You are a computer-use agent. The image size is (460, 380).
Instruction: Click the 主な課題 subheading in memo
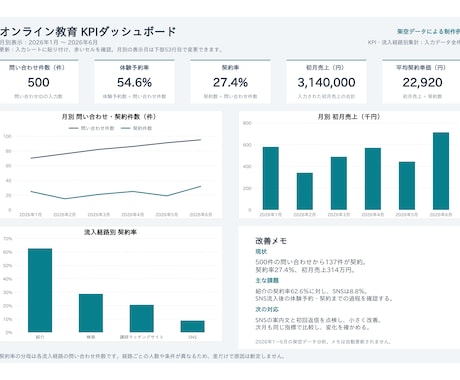[x=267, y=280]
